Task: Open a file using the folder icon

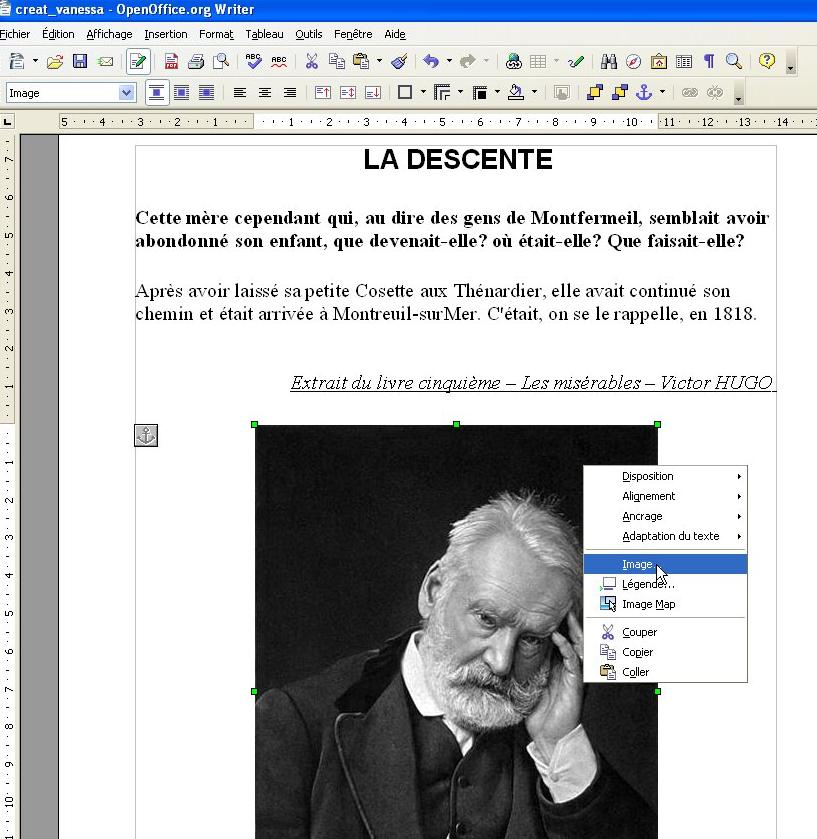Action: [55, 62]
